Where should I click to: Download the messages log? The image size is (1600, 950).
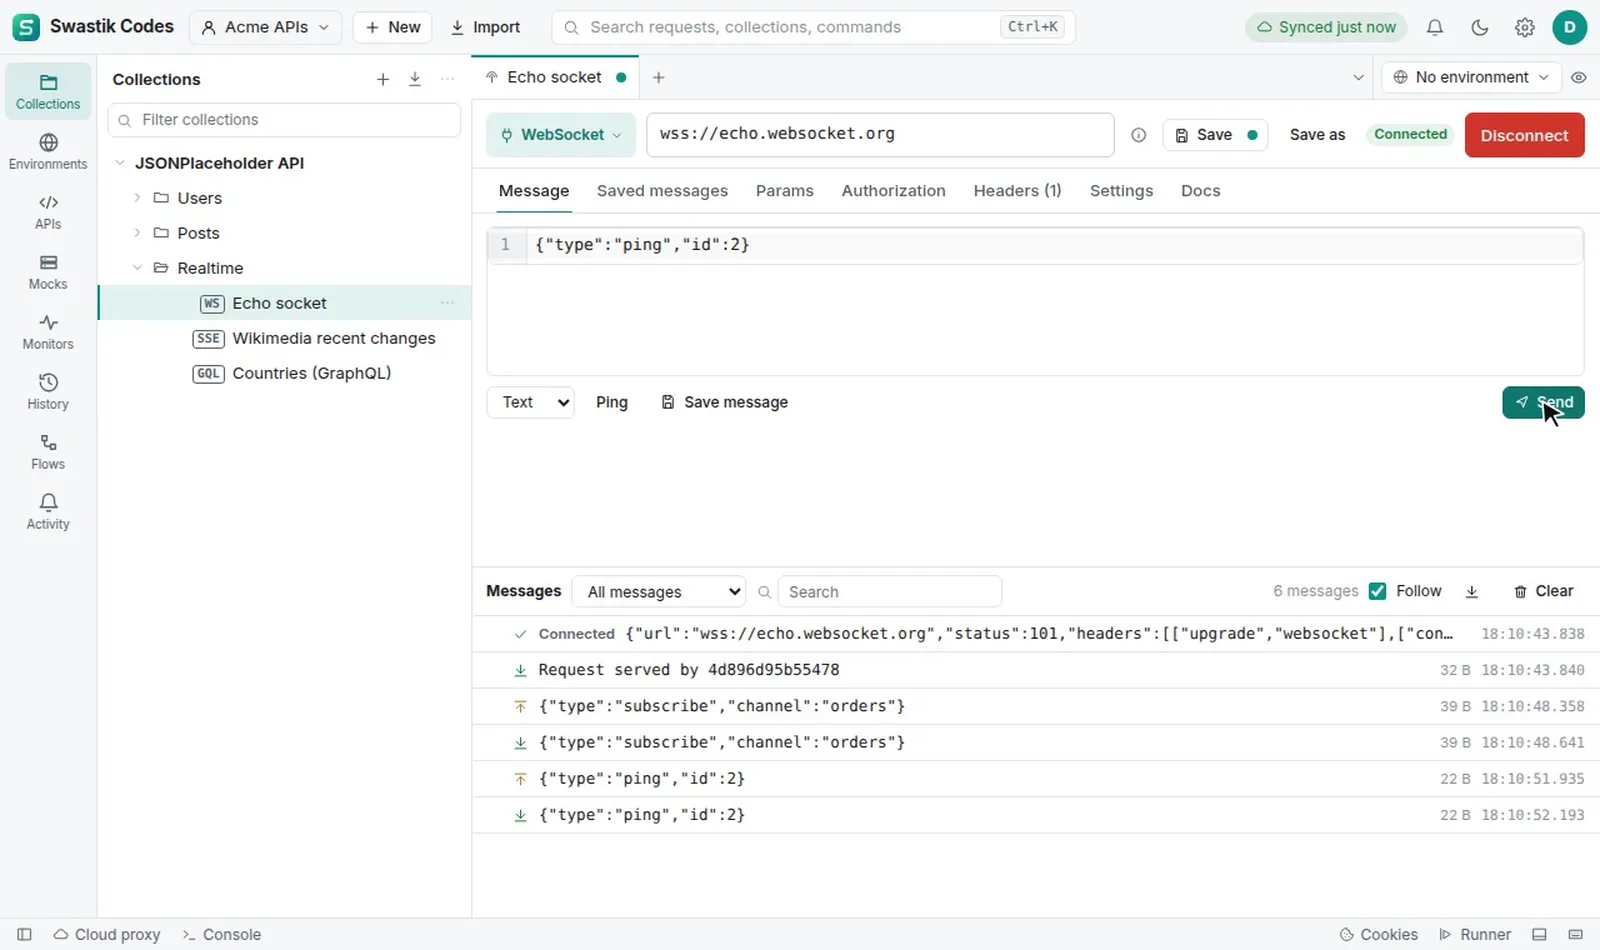(1472, 592)
